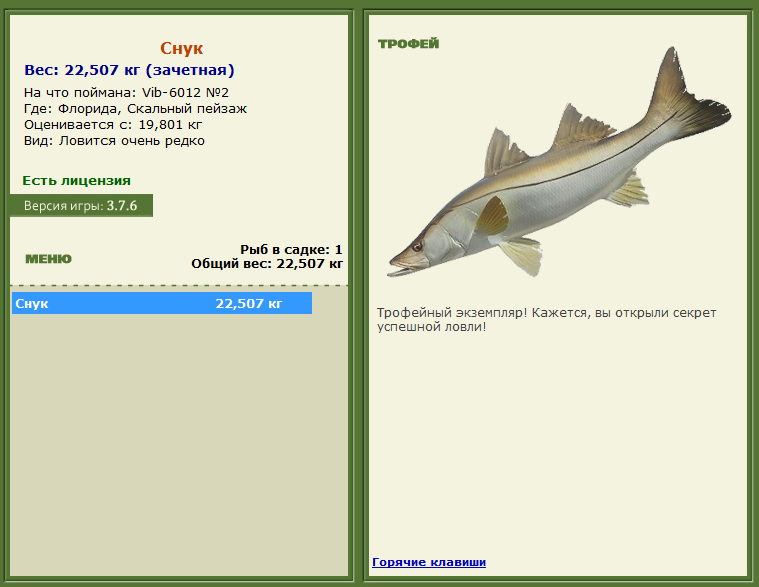This screenshot has height=587, width=759.
Task: Click the Снук fish name heading
Action: click(x=182, y=48)
